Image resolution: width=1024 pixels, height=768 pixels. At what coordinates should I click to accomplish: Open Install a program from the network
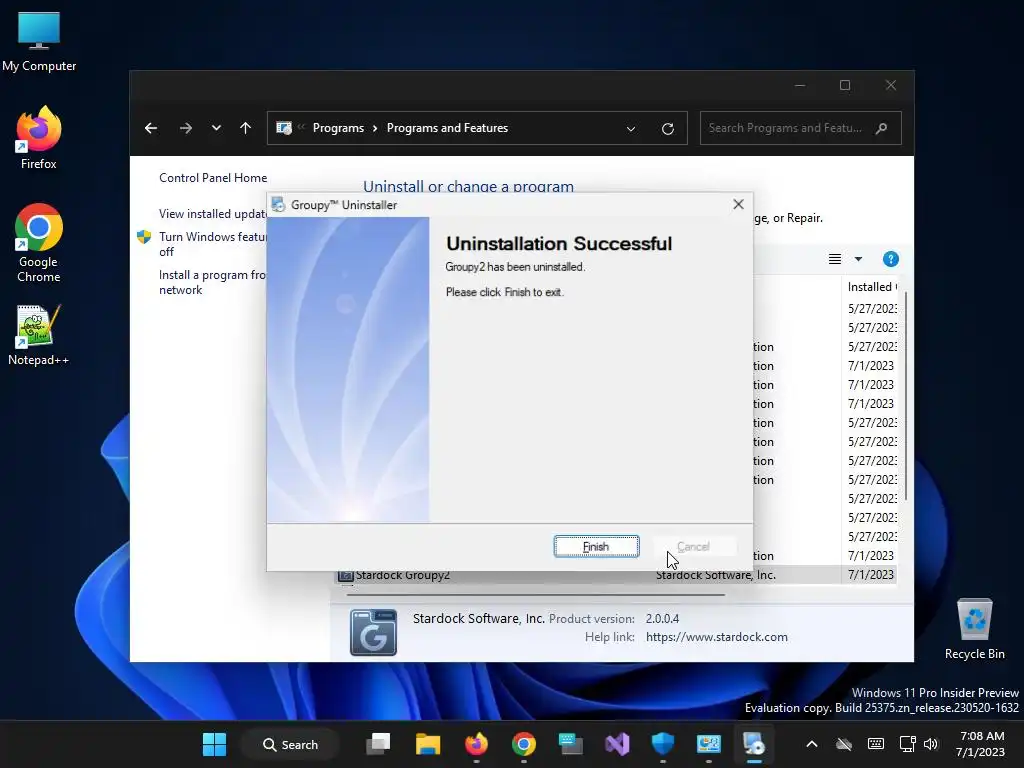coord(213,282)
